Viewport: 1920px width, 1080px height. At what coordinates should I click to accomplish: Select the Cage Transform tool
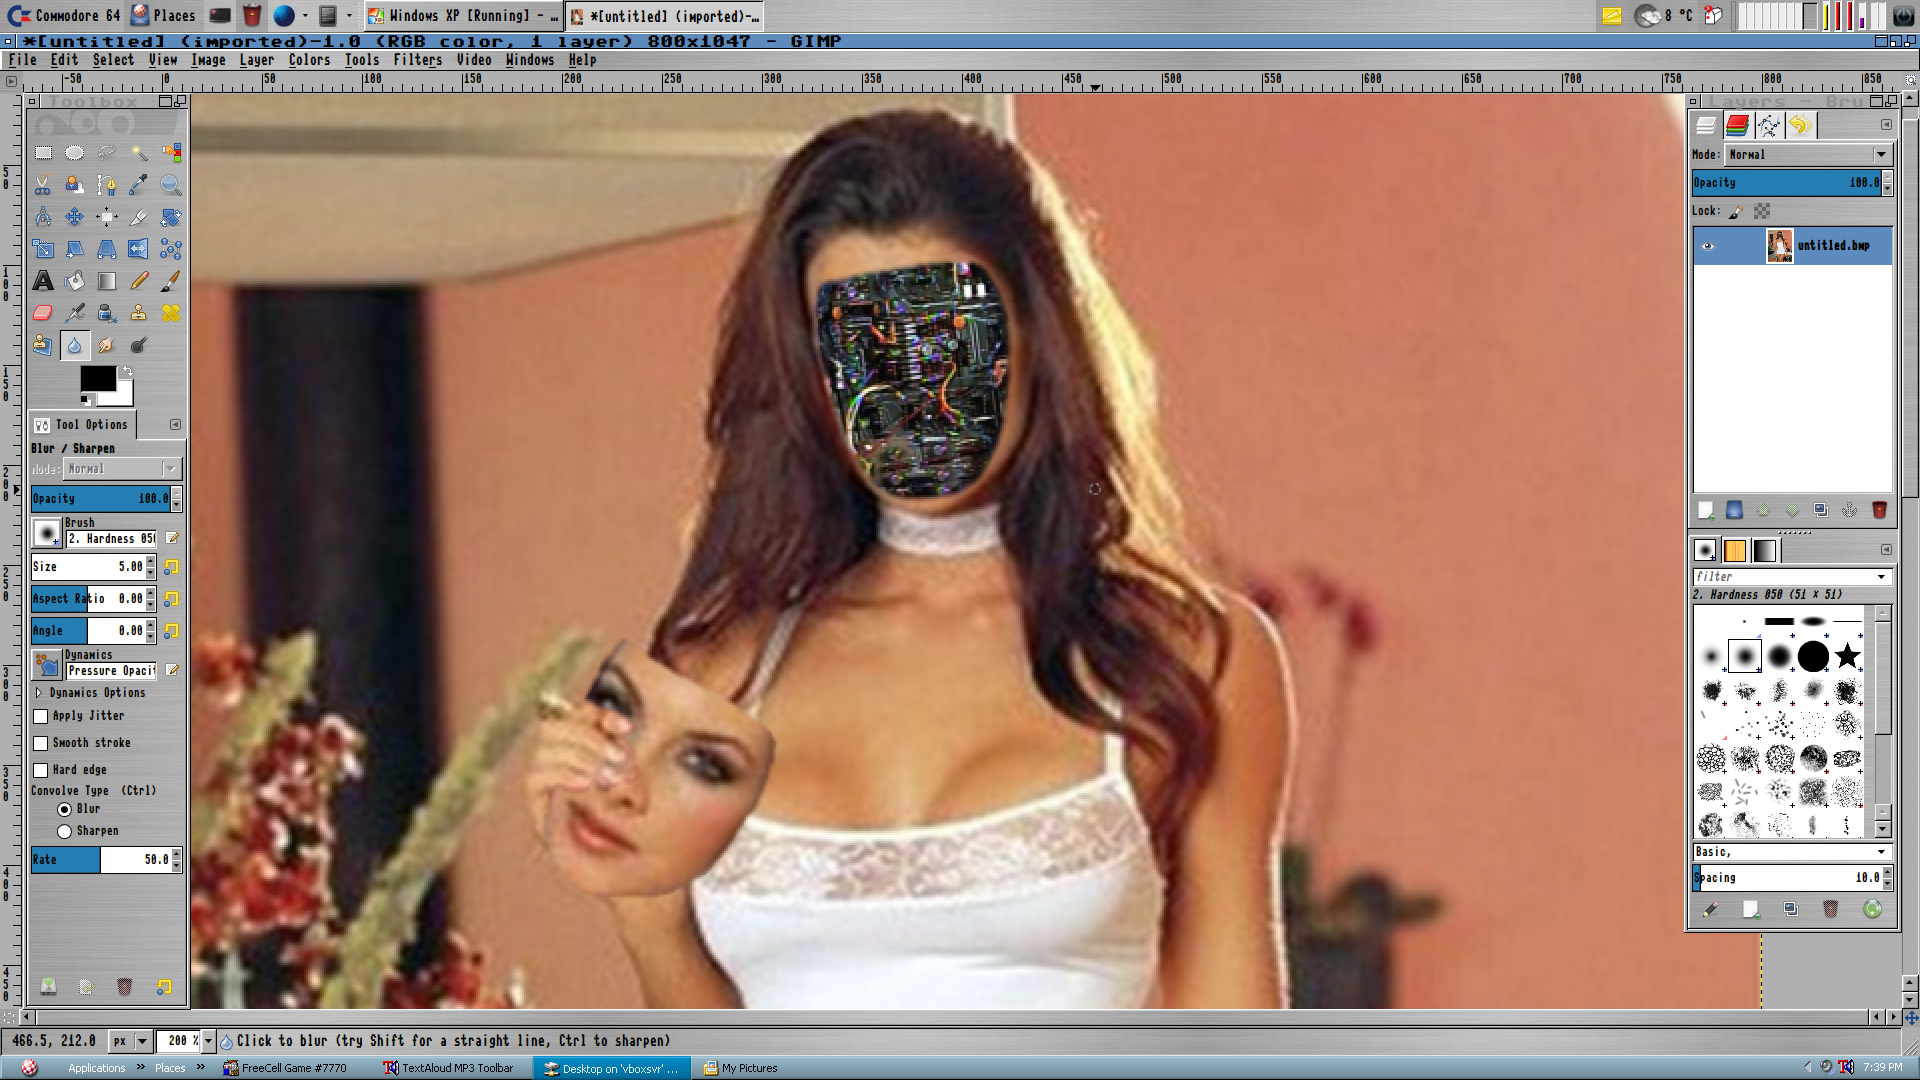pyautogui.click(x=171, y=249)
